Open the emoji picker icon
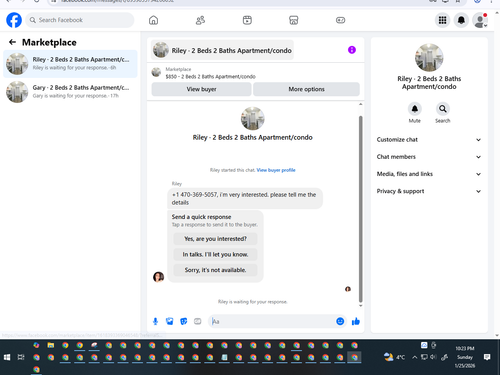Image resolution: width=500 pixels, height=375 pixels. [340, 321]
